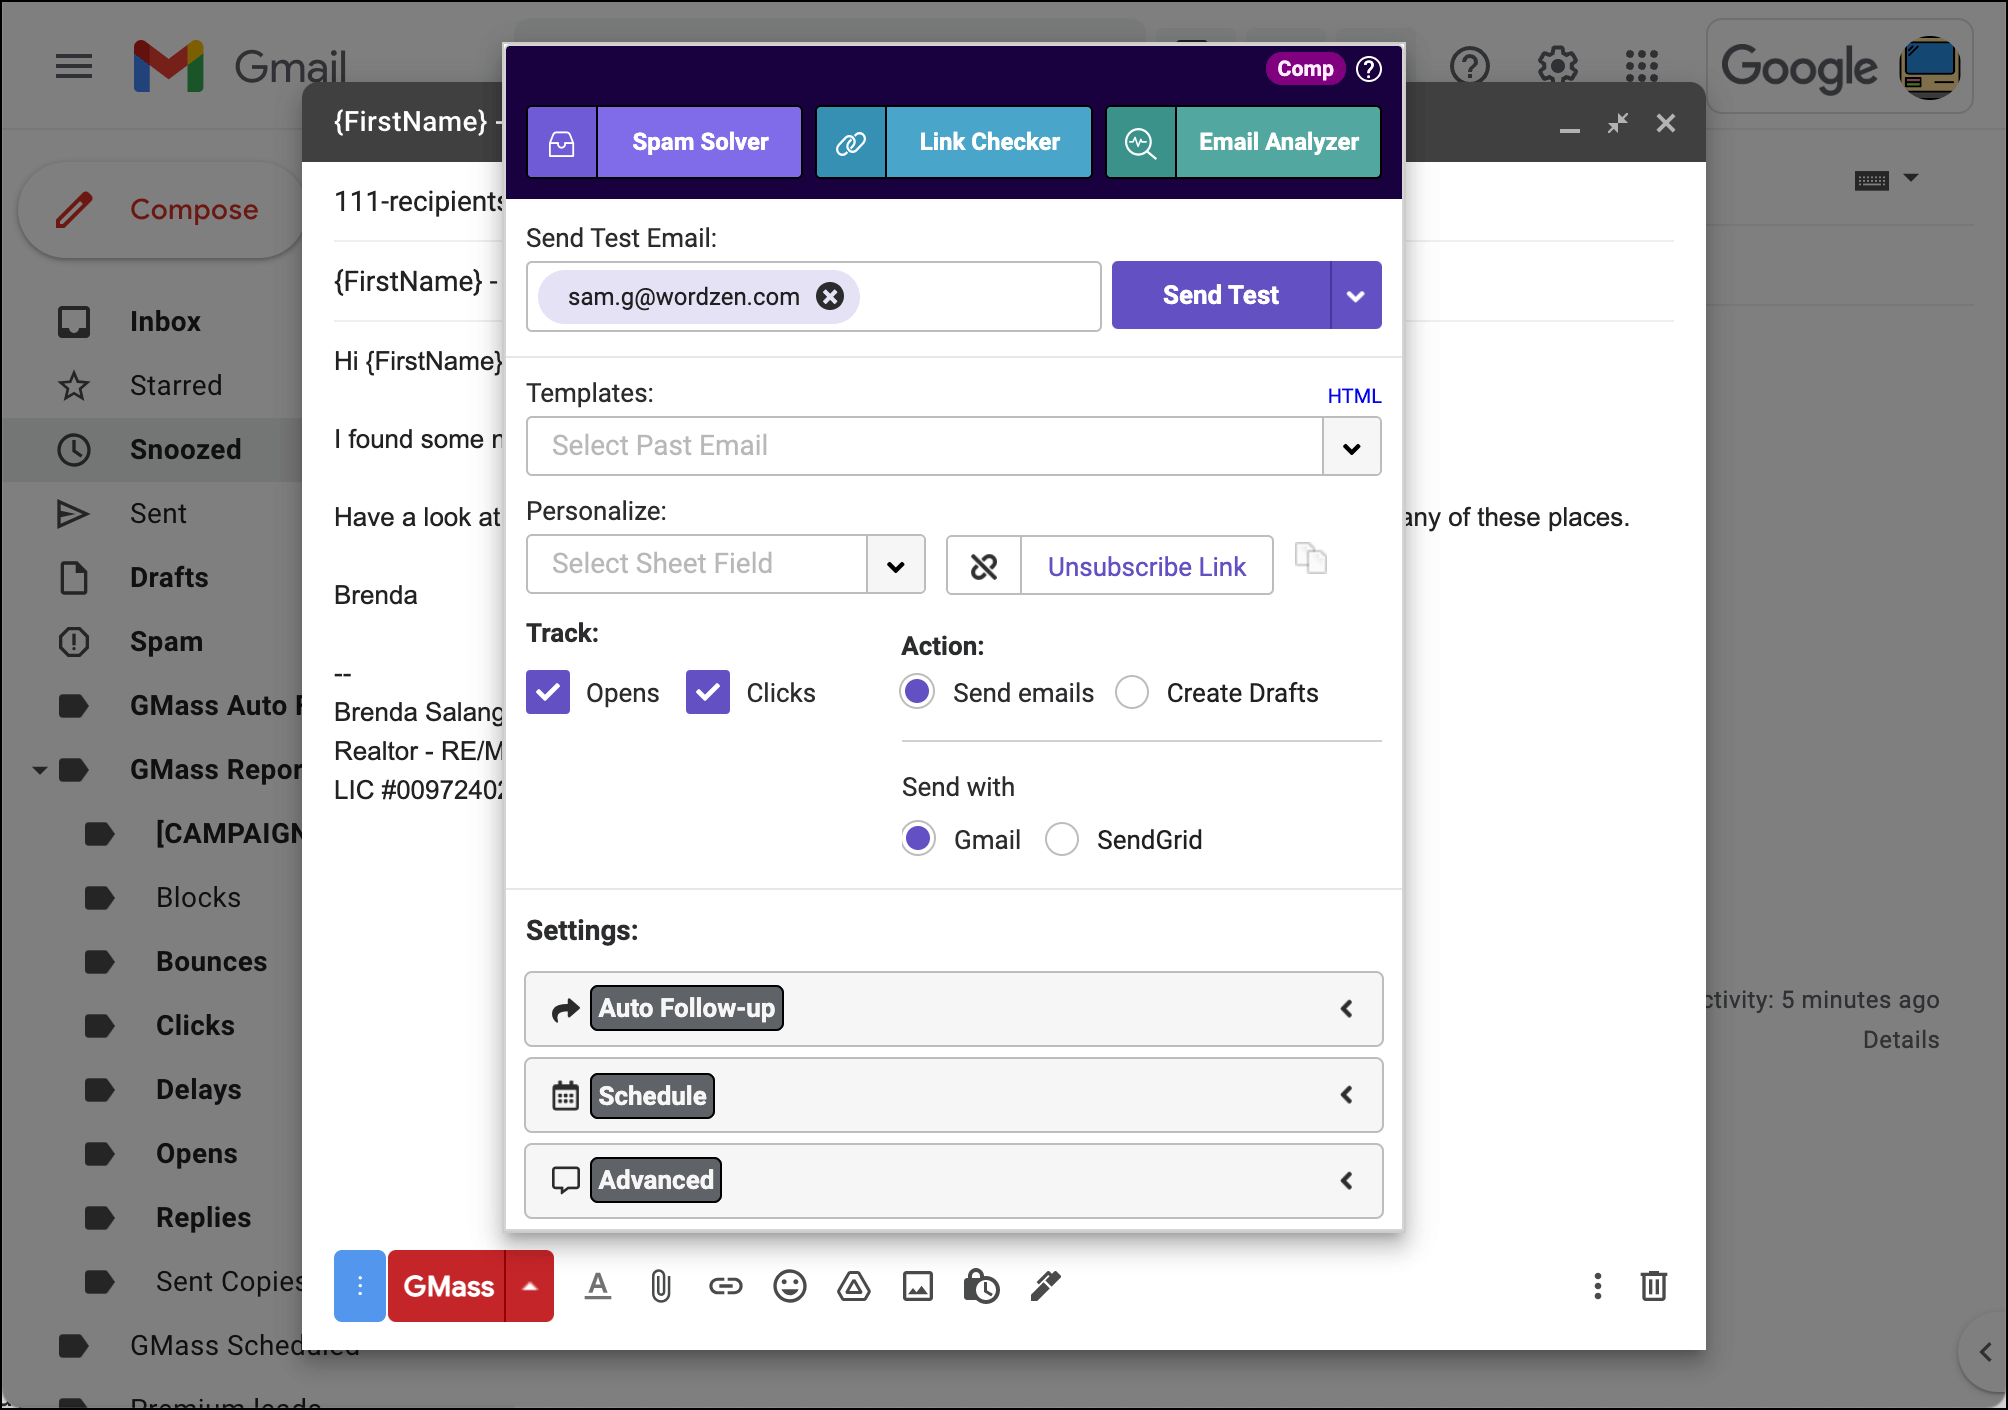Open the Replies label
This screenshot has height=1410, width=2008.
203,1218
